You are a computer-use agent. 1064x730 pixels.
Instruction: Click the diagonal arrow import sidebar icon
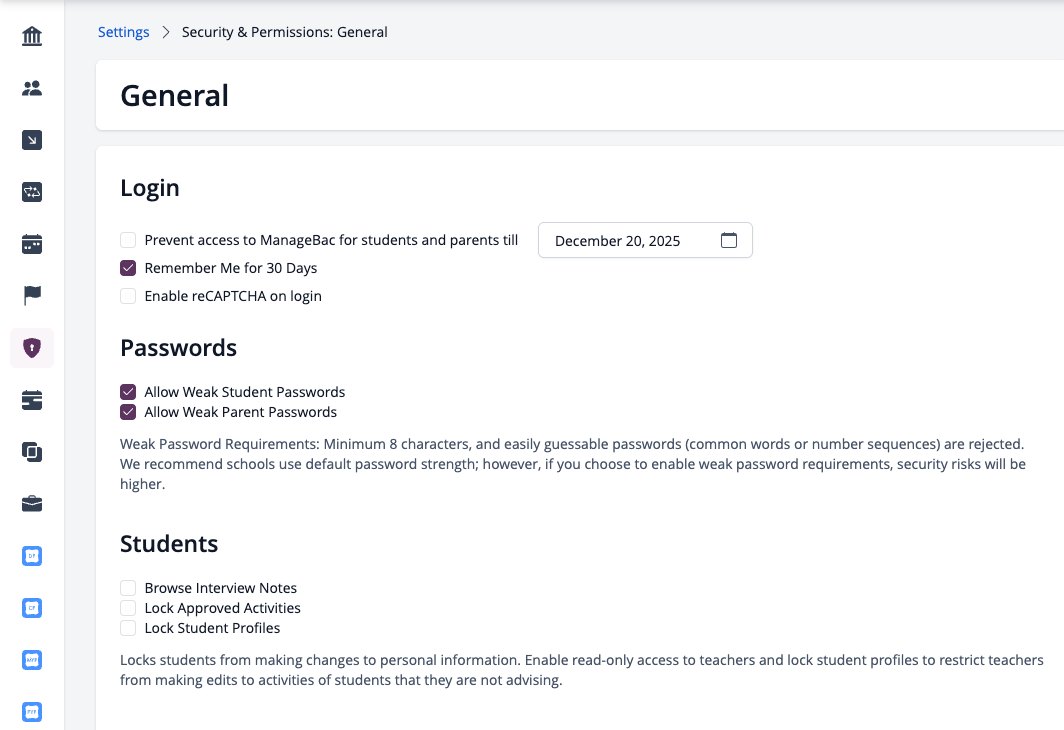32,140
